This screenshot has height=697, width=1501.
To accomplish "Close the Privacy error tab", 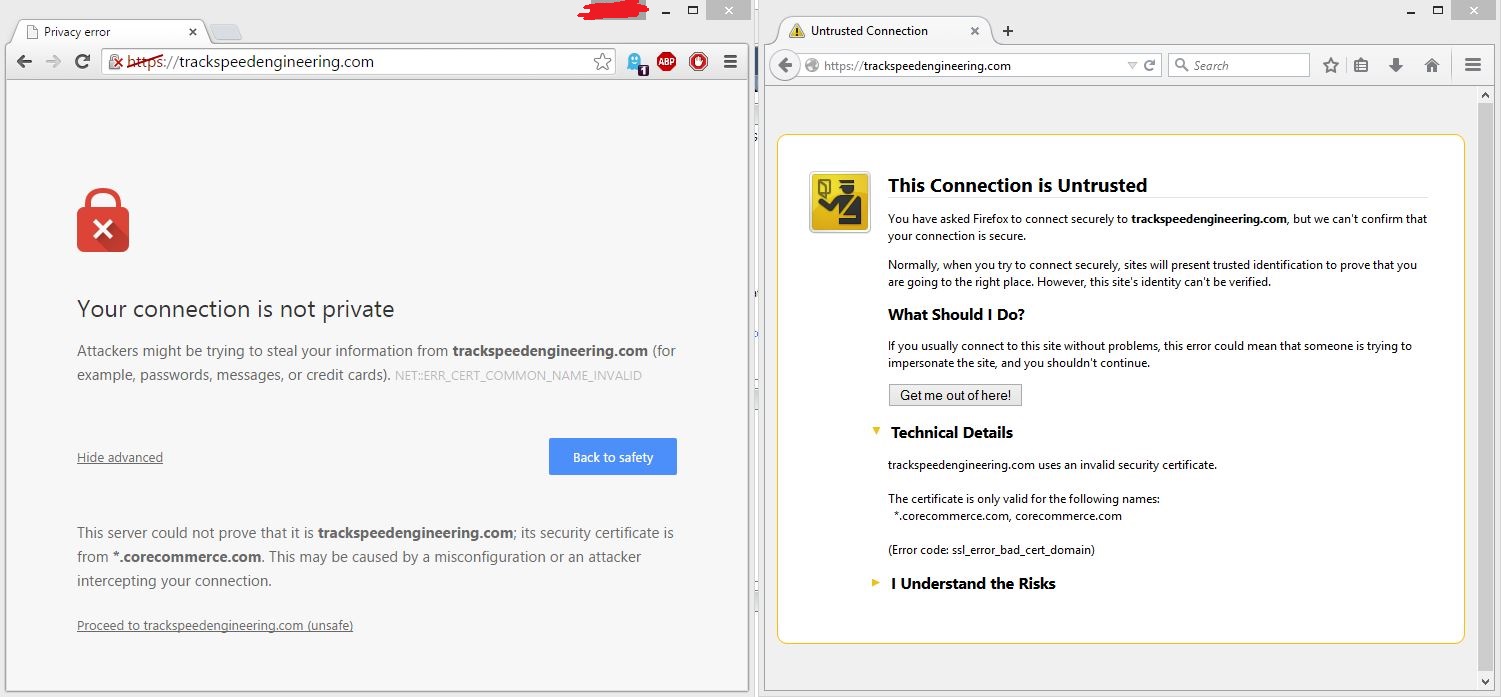I will (194, 31).
